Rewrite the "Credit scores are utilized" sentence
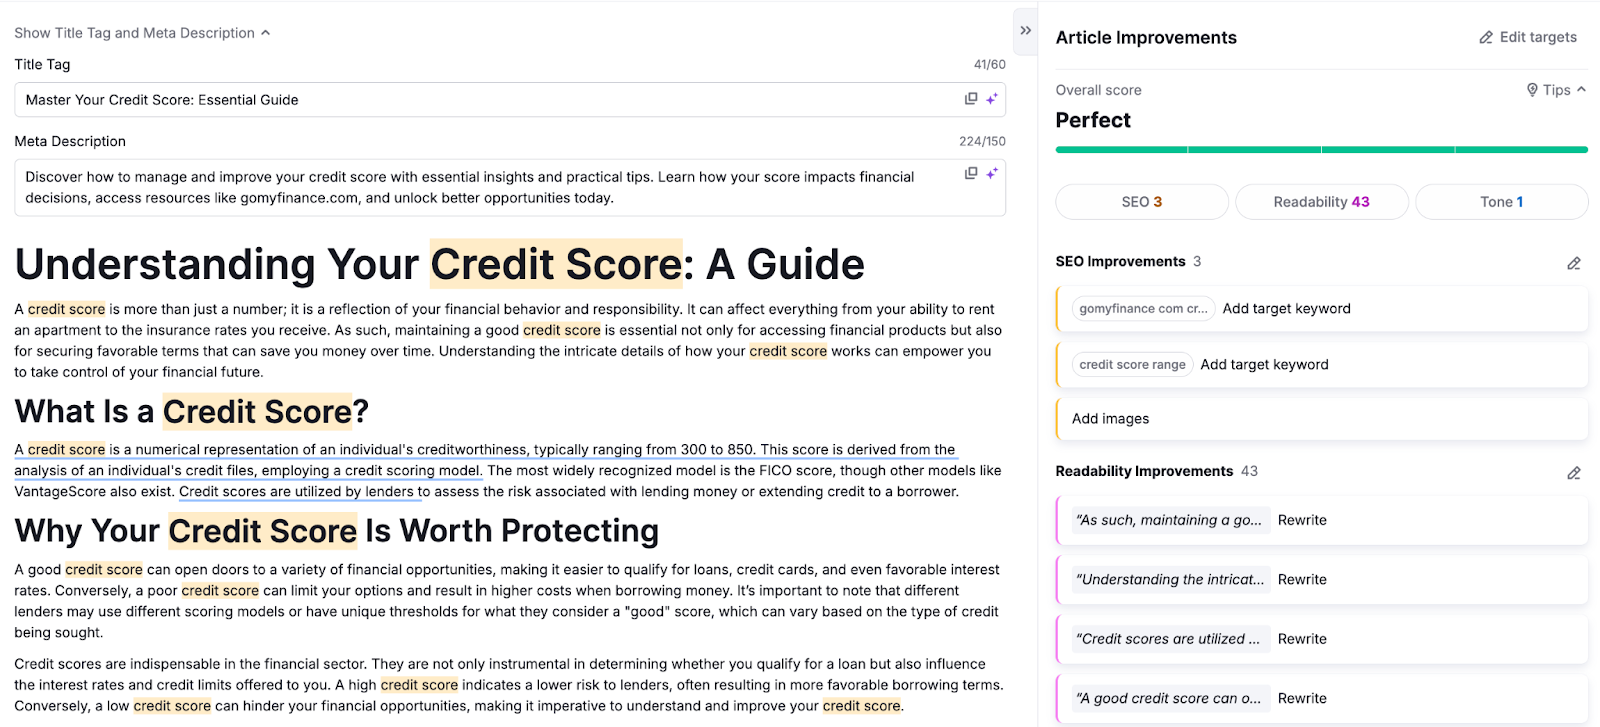Viewport: 1600px width, 727px height. click(1302, 640)
